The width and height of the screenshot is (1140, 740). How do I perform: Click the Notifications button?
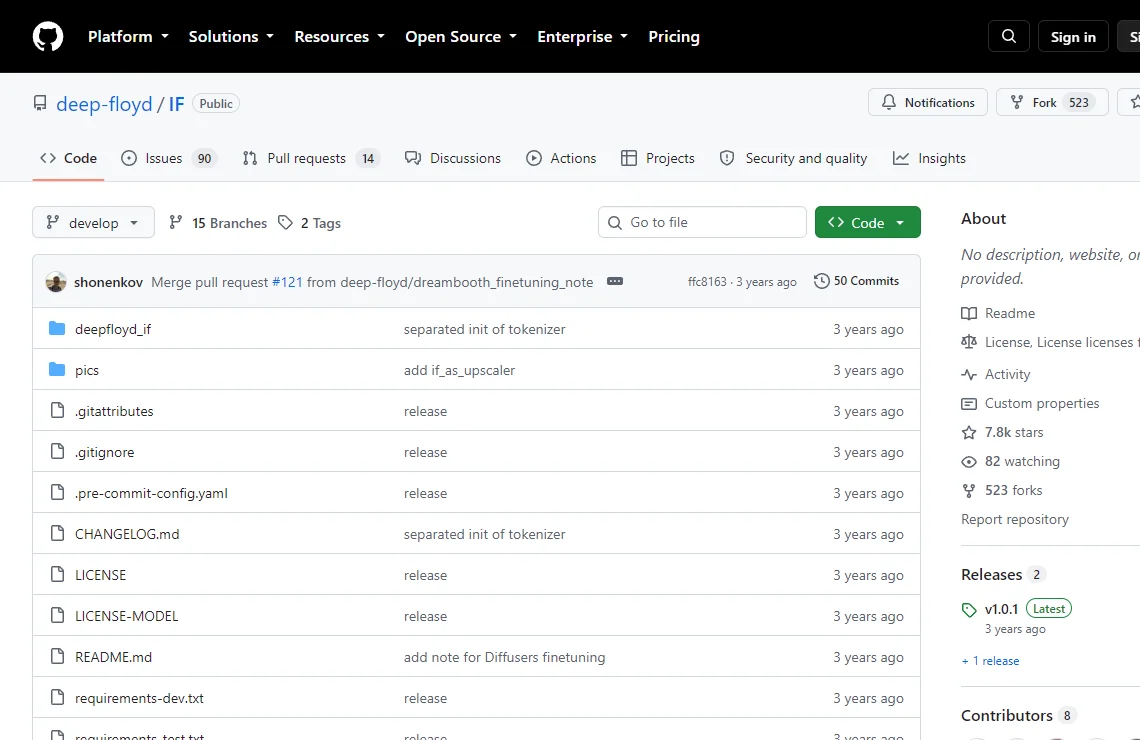[x=928, y=102]
